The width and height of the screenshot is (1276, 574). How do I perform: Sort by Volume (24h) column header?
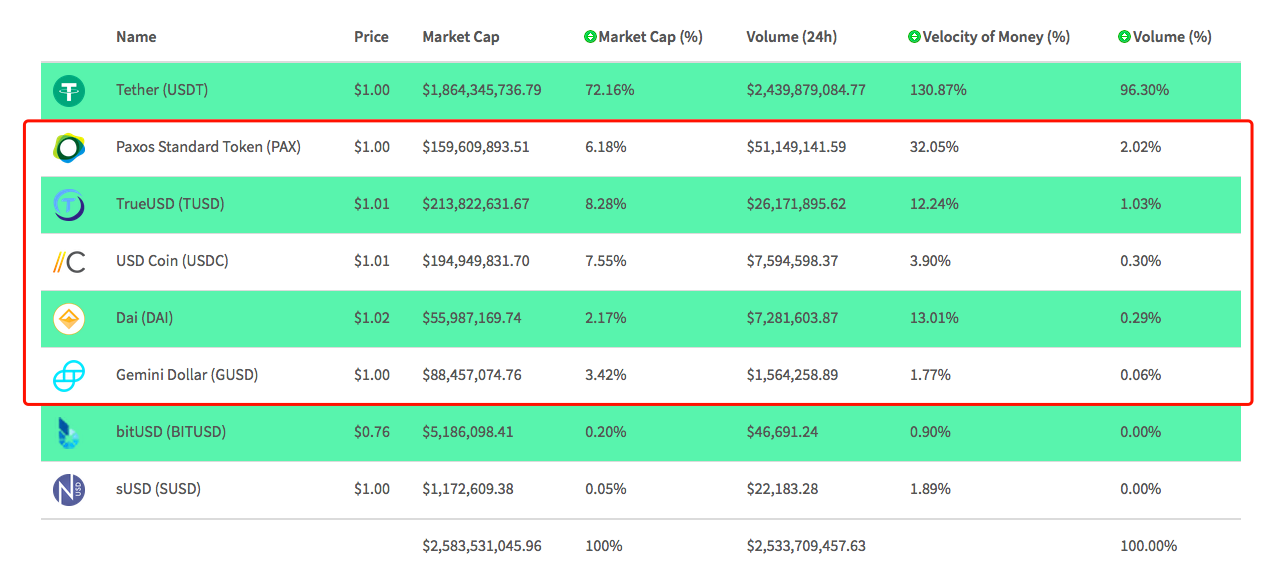pos(791,37)
